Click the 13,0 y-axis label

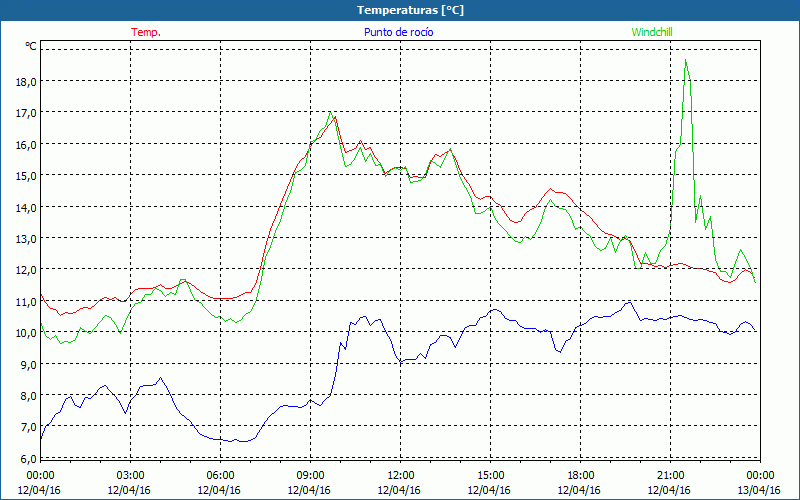(26, 238)
